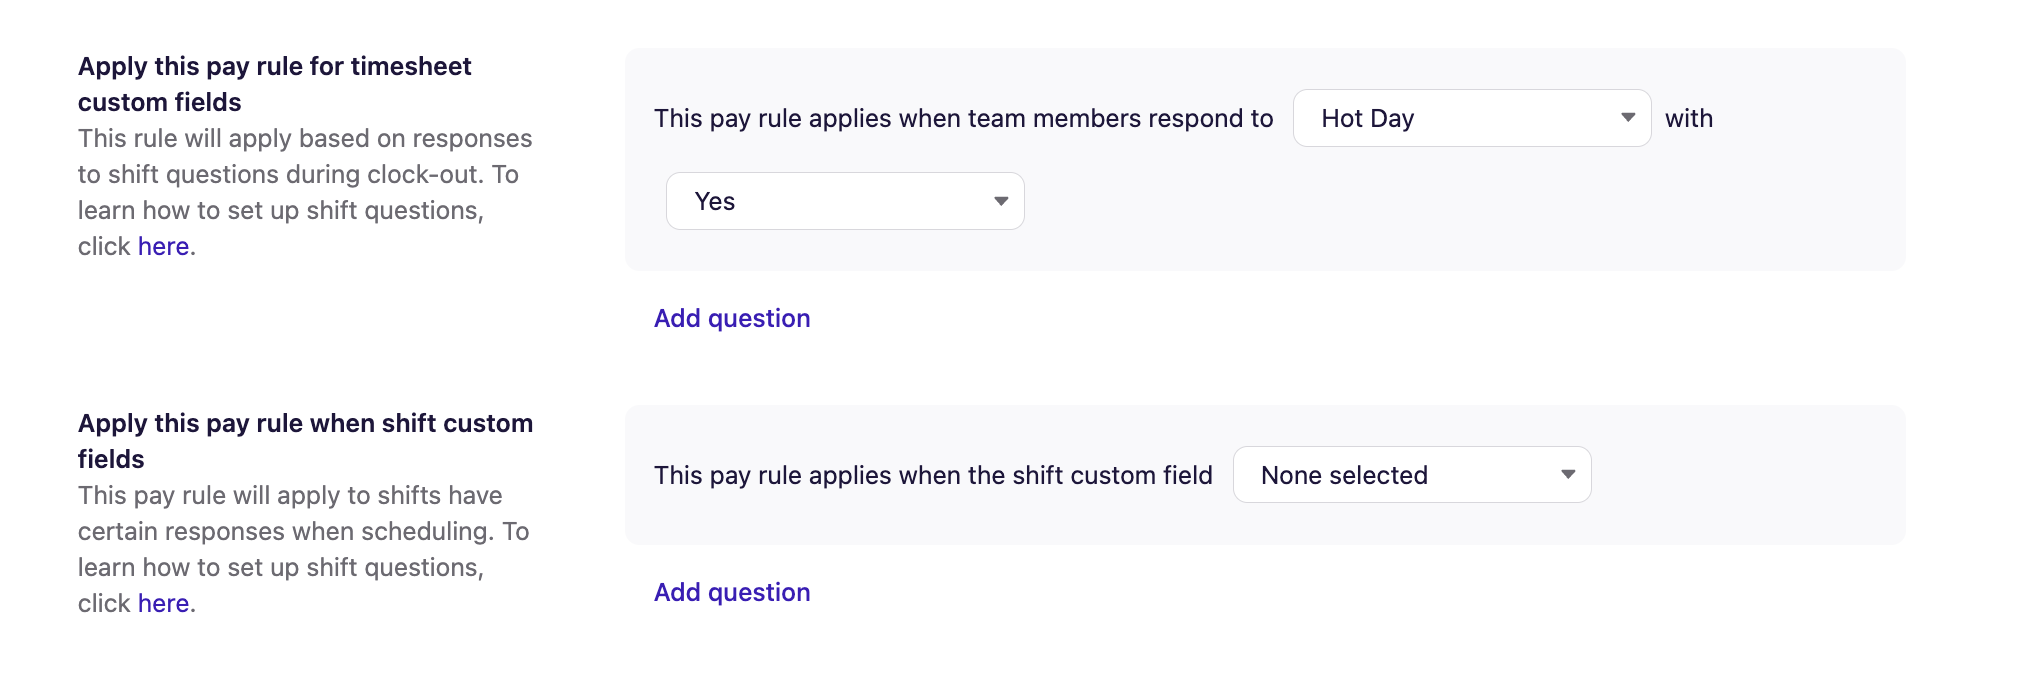Open the 'here' link in shift fields description

click(x=163, y=603)
